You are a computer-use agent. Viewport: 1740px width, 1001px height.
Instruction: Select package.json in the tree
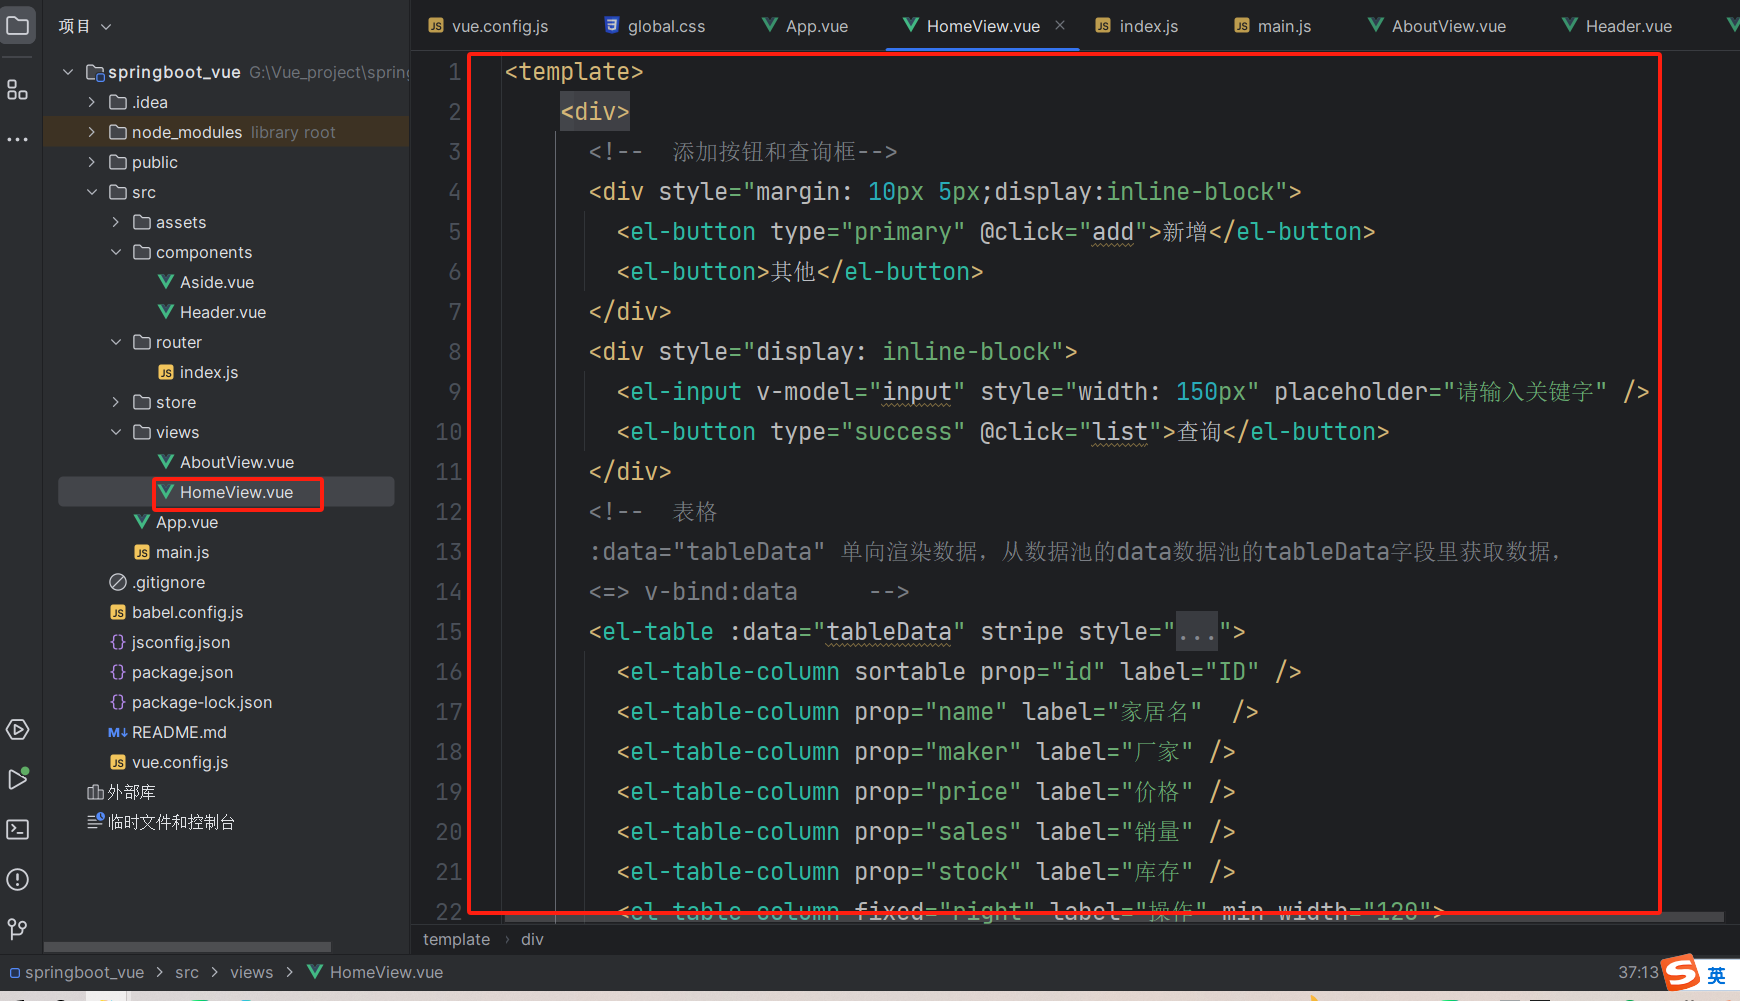click(x=182, y=672)
